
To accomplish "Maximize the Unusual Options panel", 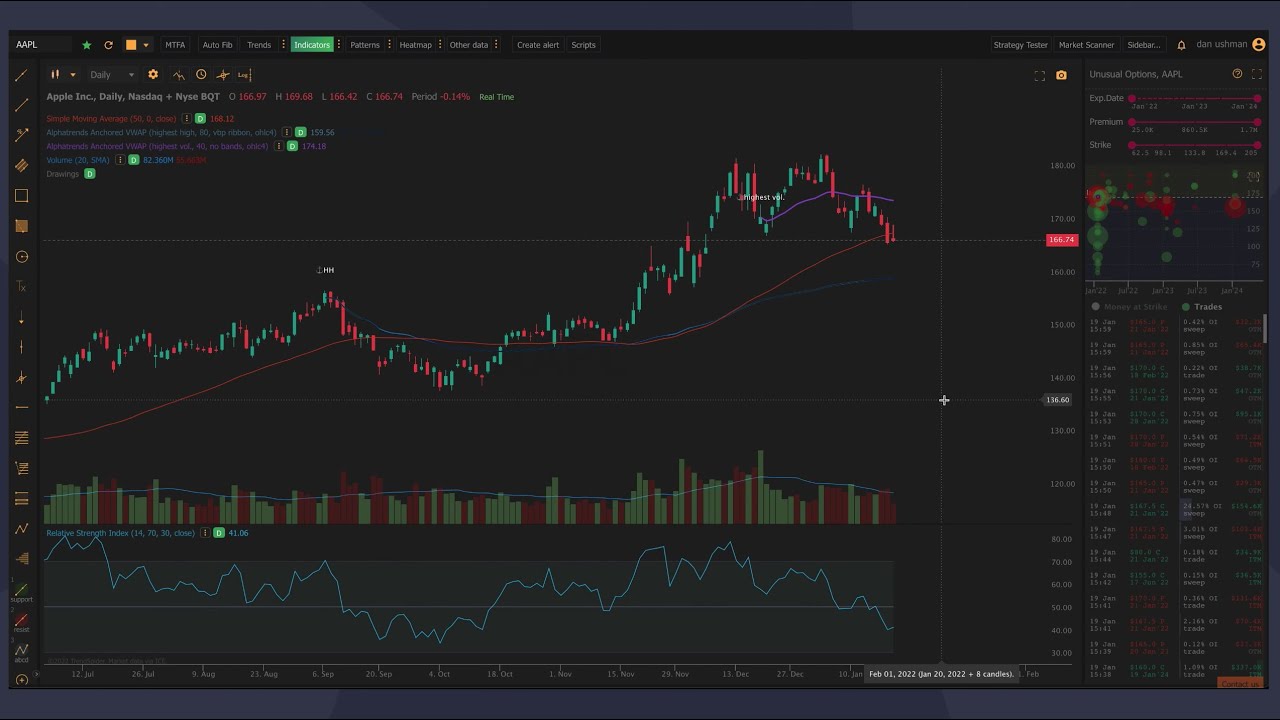I will click(1257, 74).
